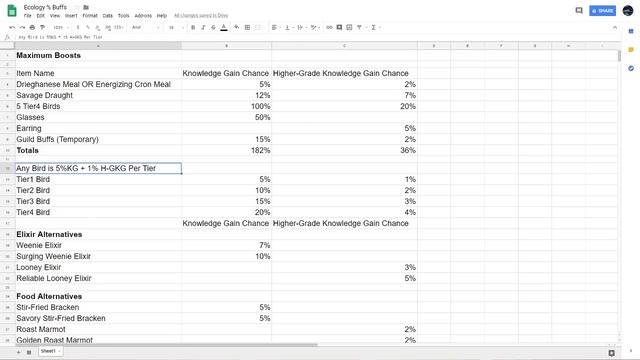Toggle strikethrough formatting
This screenshot has width=640, height=360.
pyautogui.click(x=213, y=27)
